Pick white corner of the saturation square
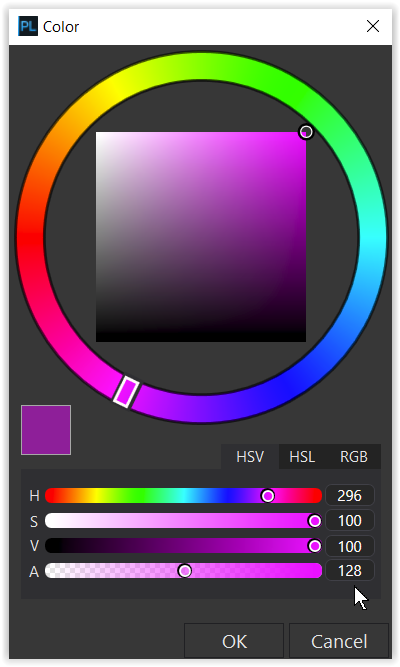This screenshot has height=667, width=400. pos(98,134)
